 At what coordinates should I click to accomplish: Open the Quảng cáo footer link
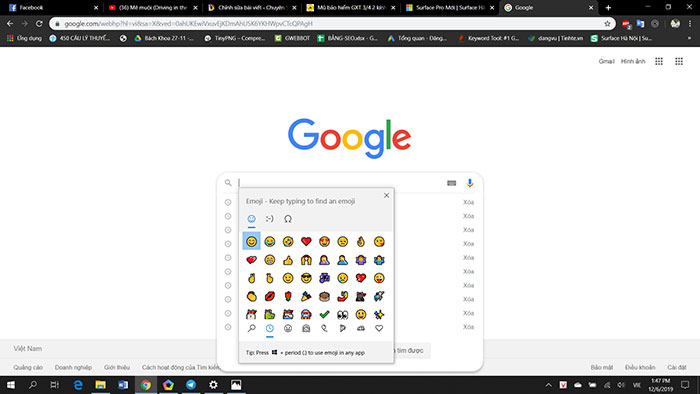(28, 367)
